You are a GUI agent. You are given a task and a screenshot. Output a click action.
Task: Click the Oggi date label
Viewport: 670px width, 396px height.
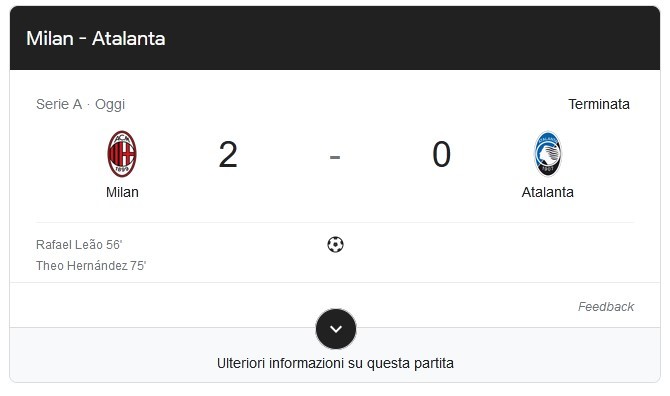110,105
